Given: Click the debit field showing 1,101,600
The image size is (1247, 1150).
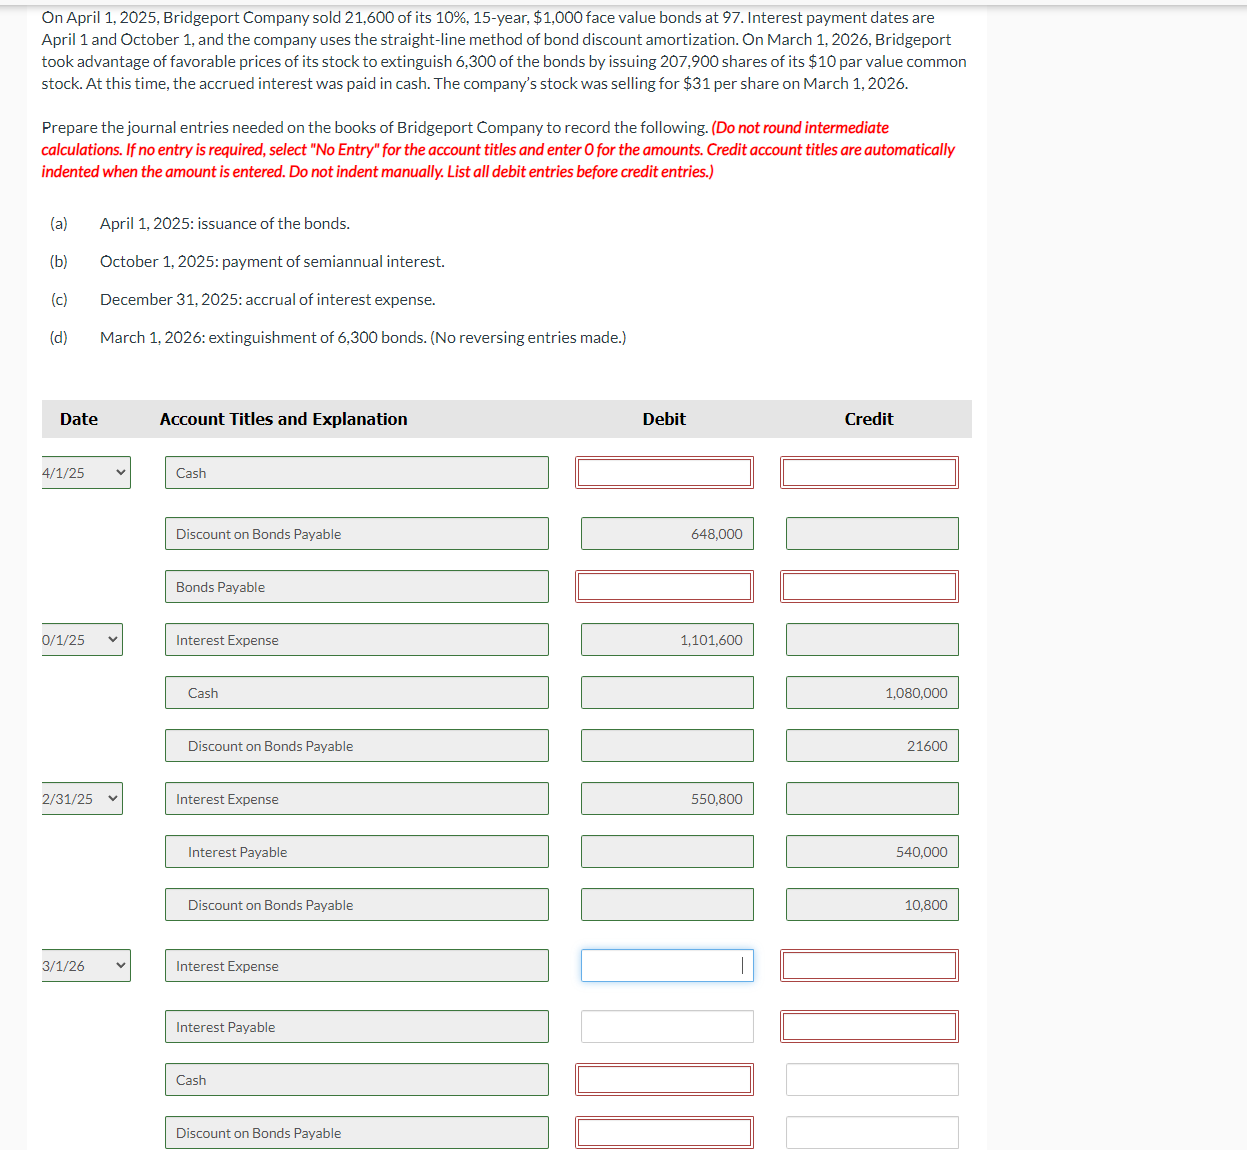Looking at the screenshot, I should click(667, 640).
